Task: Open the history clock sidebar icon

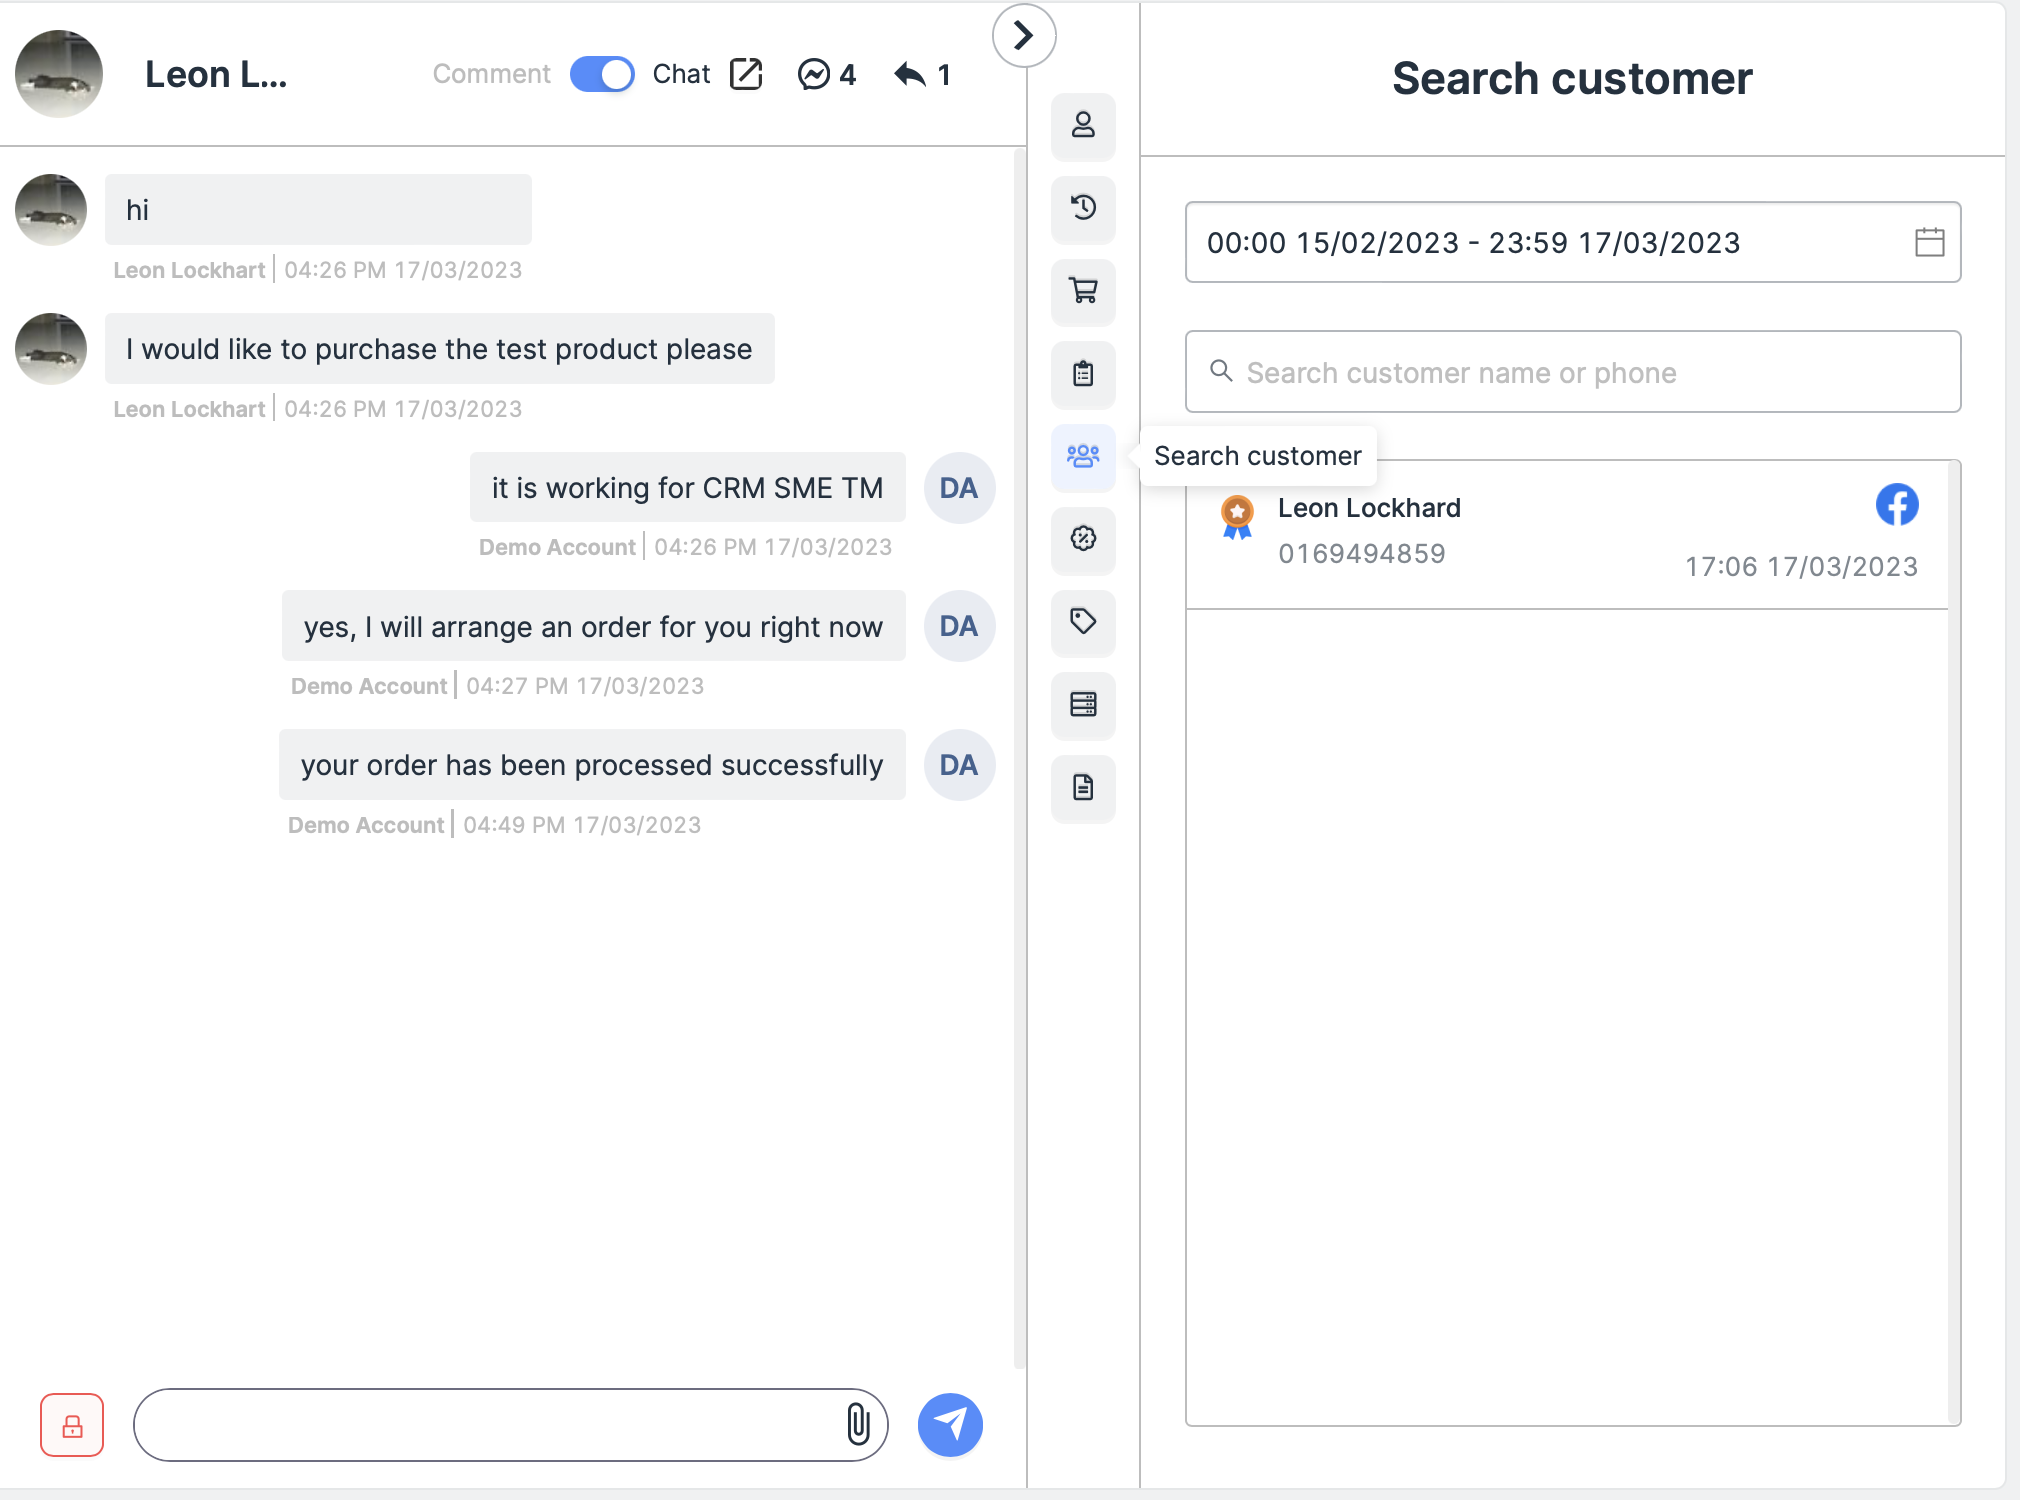Action: tap(1083, 208)
